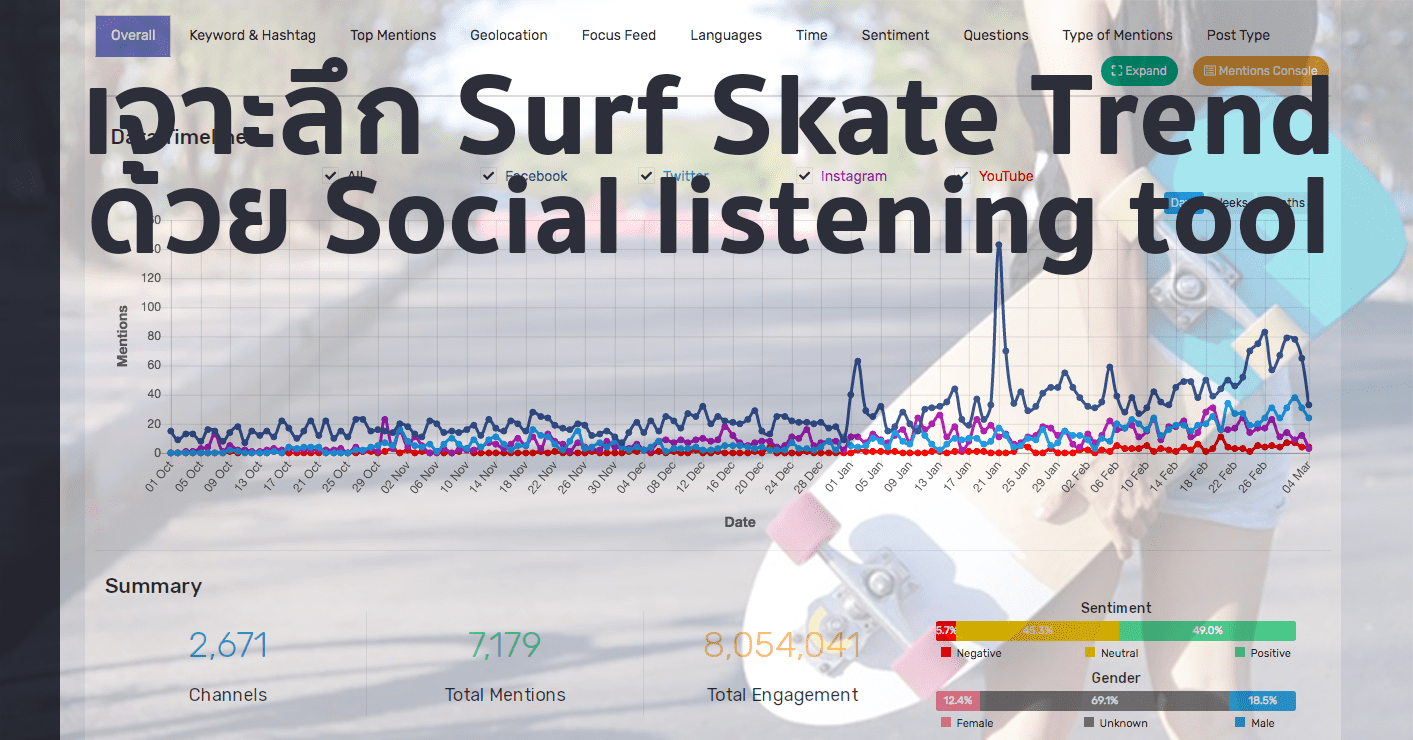Go to the Geolocation tab
1413x740 pixels.
click(x=509, y=36)
